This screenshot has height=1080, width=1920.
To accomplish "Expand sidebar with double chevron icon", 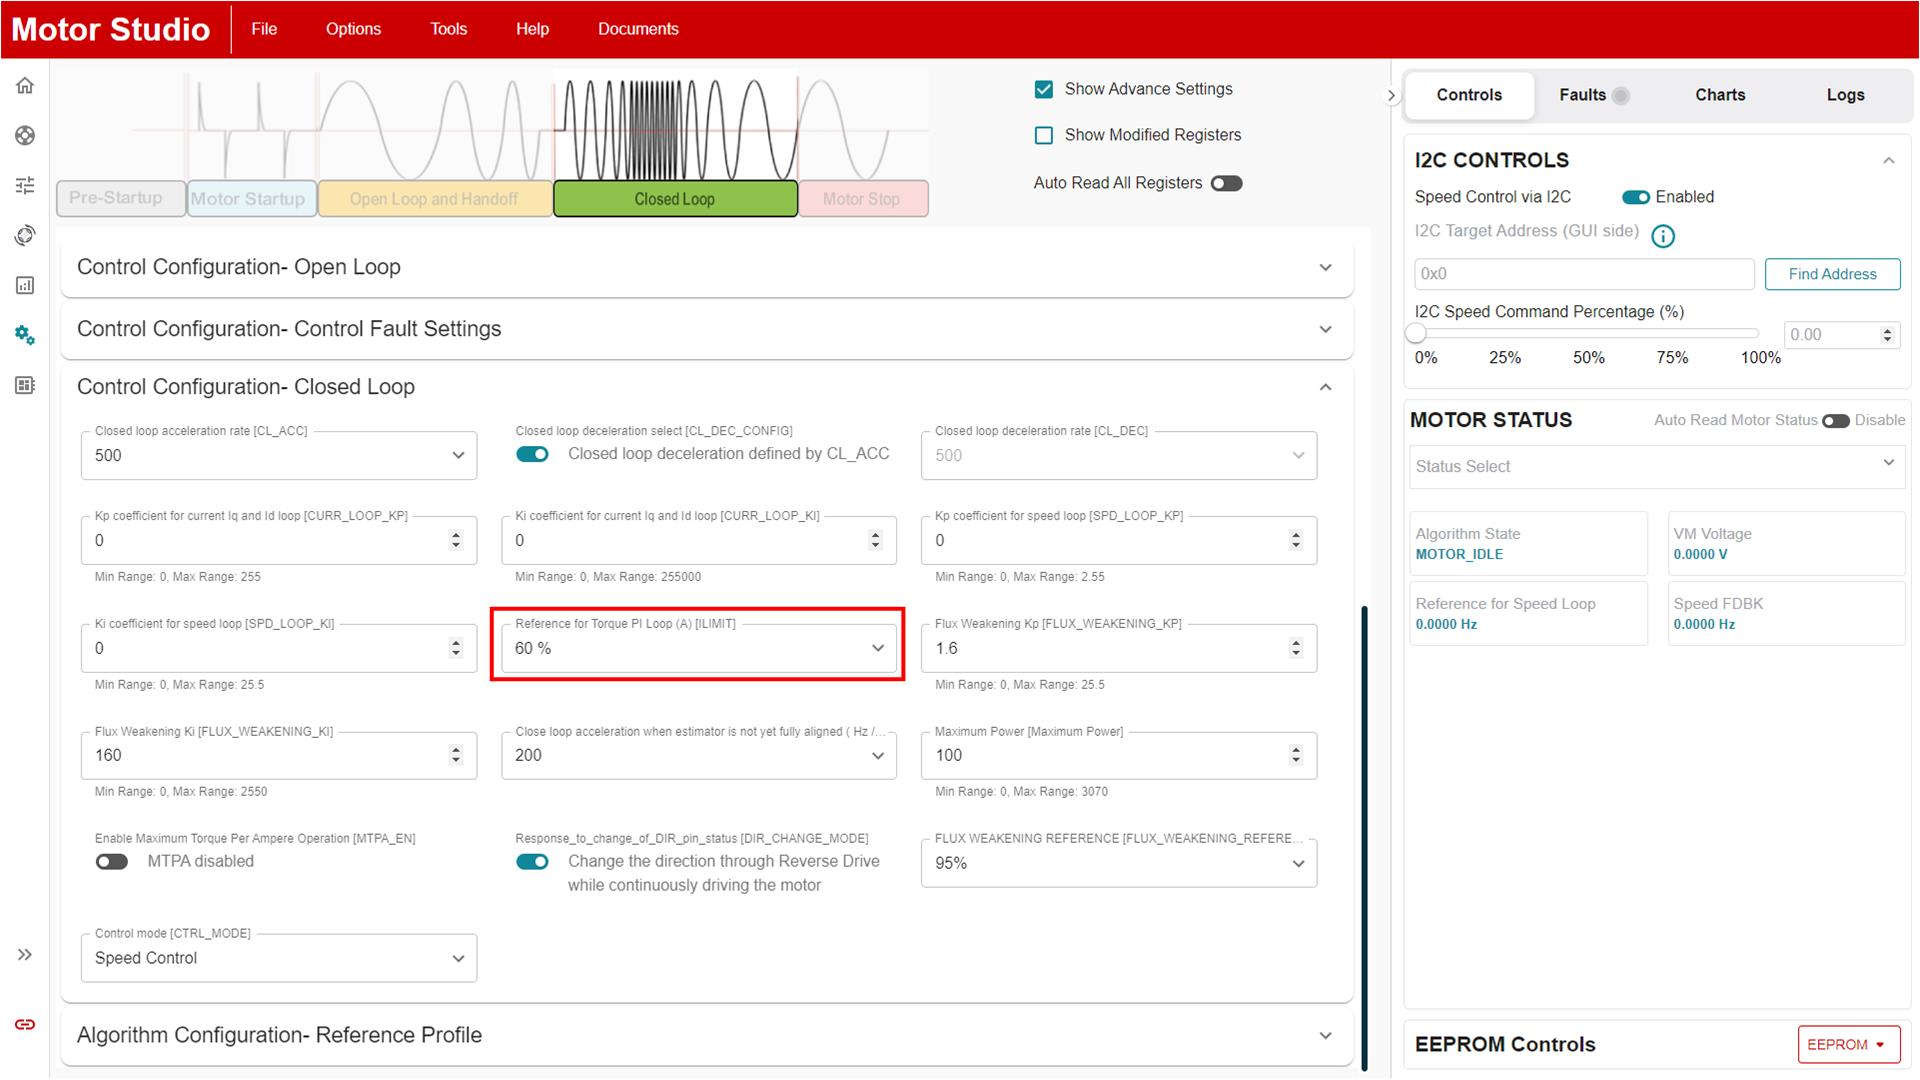I will click(25, 955).
